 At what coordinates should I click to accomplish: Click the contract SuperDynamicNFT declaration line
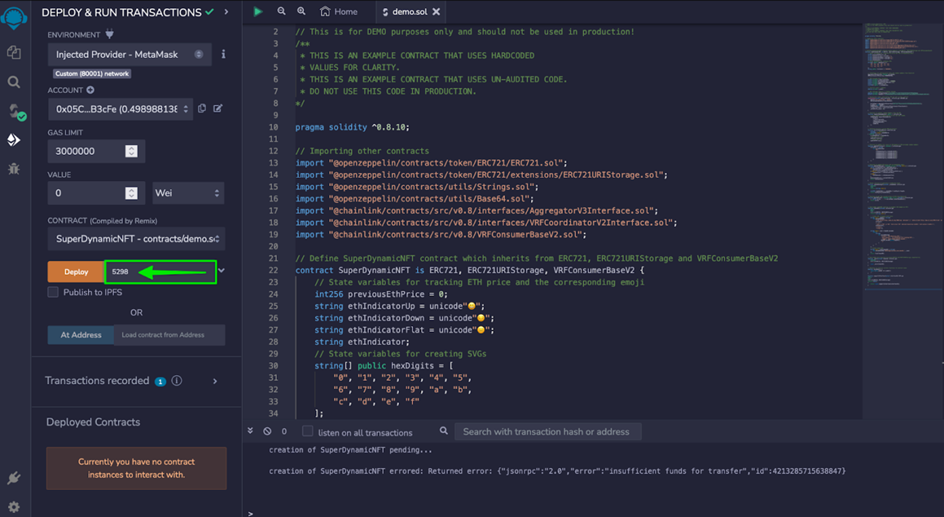470,270
